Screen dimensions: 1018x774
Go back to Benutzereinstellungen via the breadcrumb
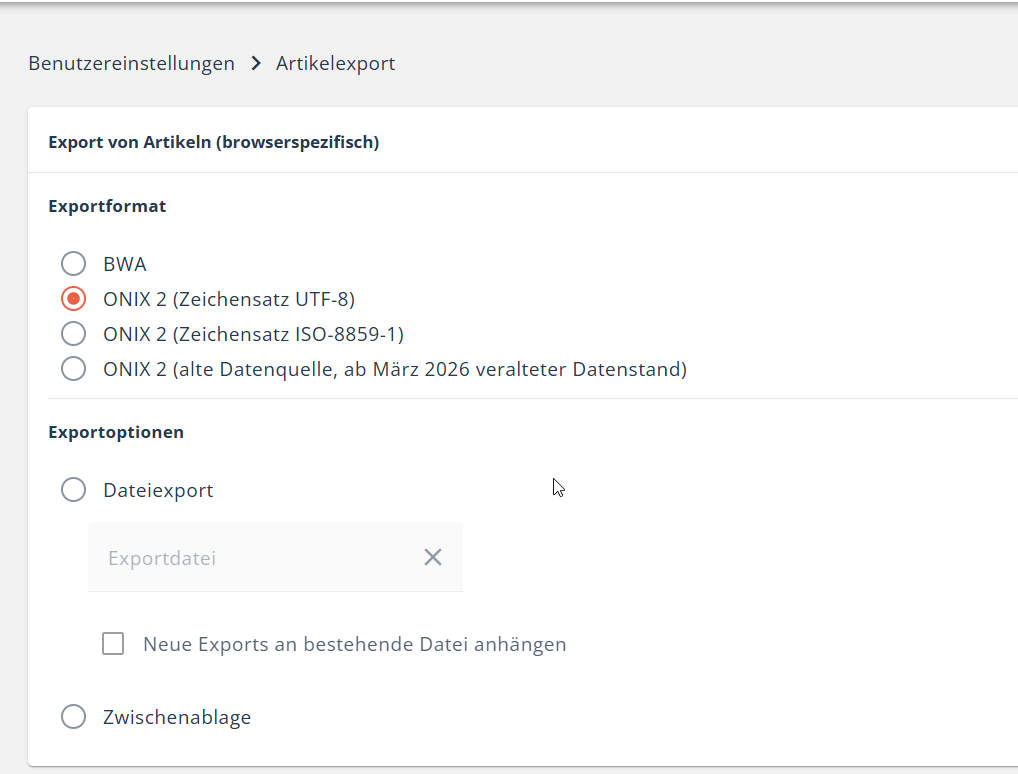pyautogui.click(x=131, y=64)
